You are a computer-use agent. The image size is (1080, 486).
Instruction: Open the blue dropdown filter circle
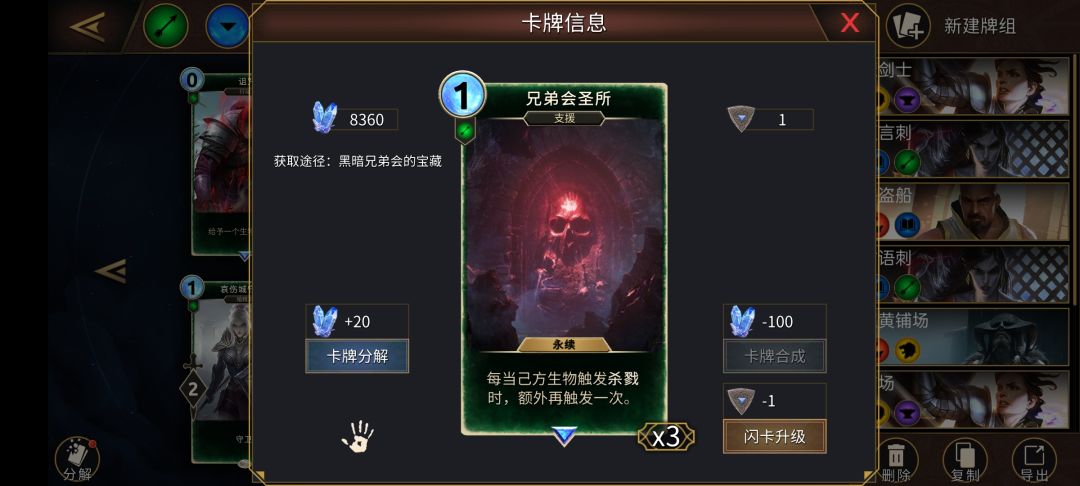click(227, 26)
